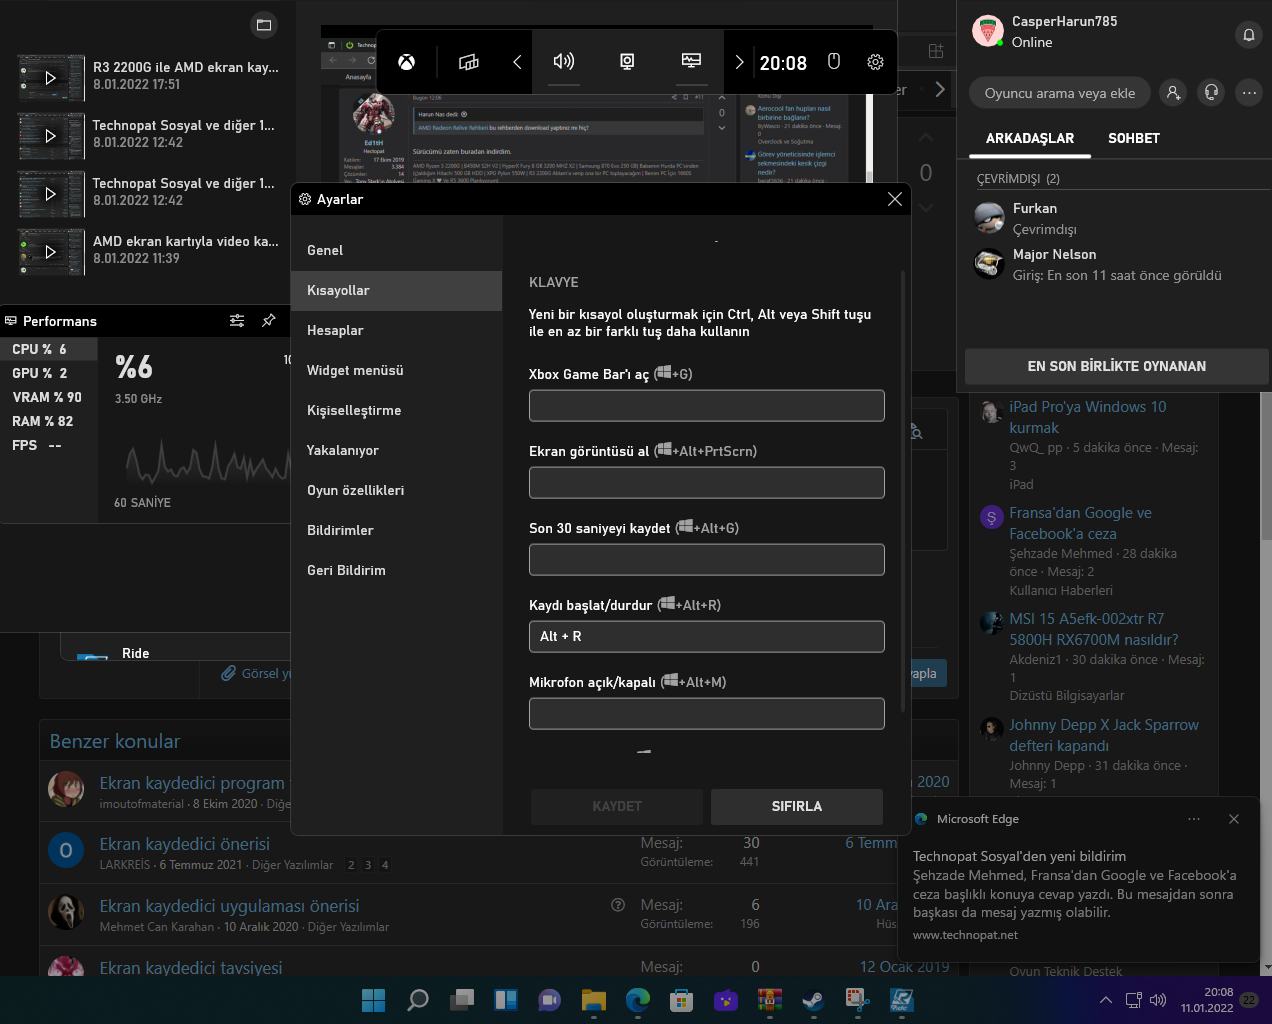This screenshot has width=1272, height=1024.
Task: Open Microsoft Store from the taskbar
Action: tap(681, 999)
